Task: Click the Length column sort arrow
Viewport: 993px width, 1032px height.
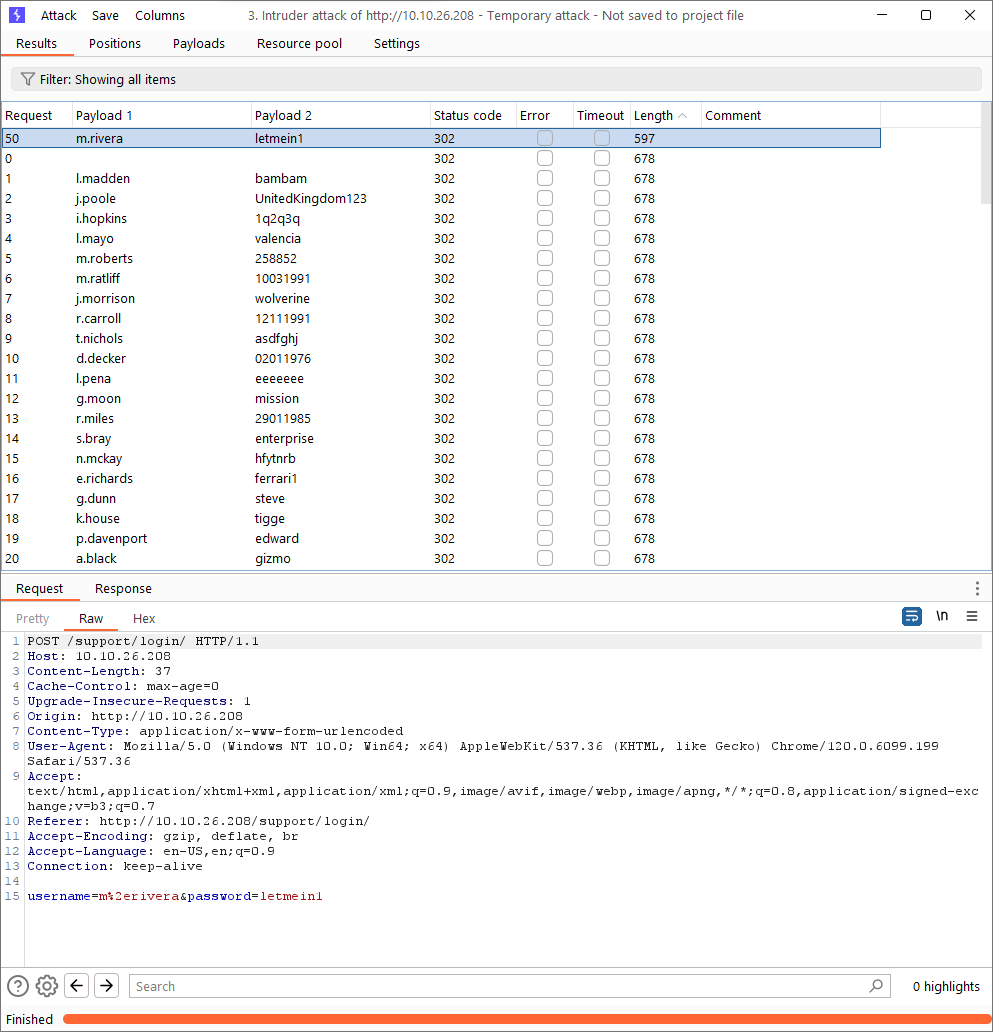Action: coord(682,116)
